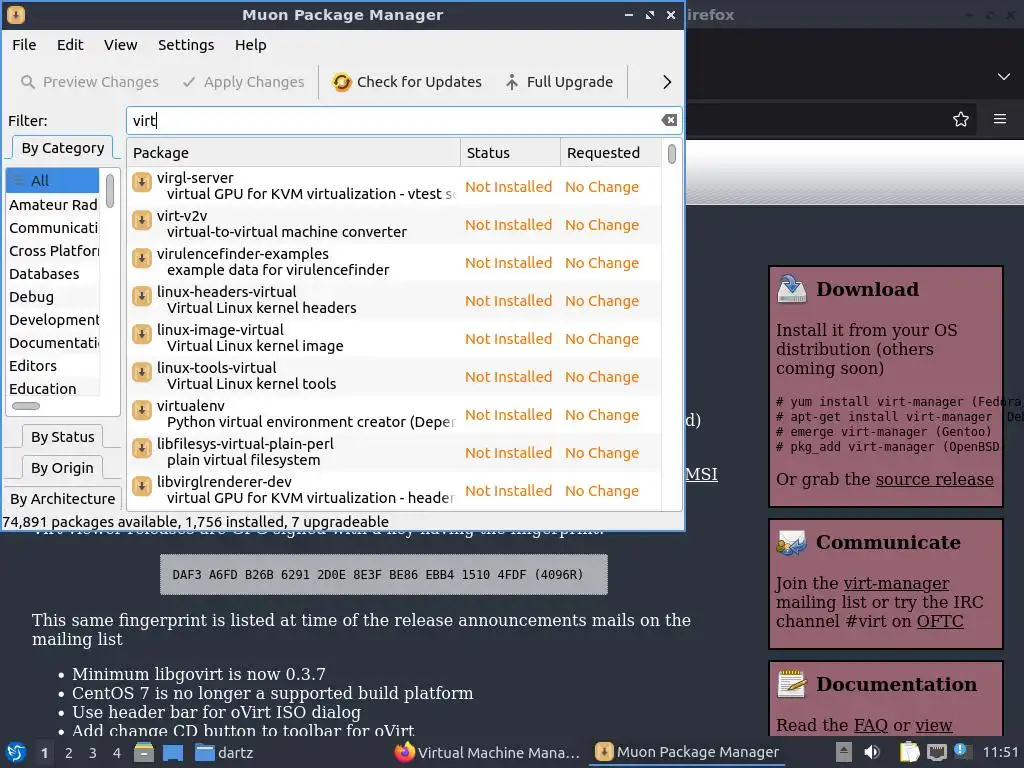Click the show desktop taskbar icon
Screen dimensions: 1024x768
pos(173,752)
